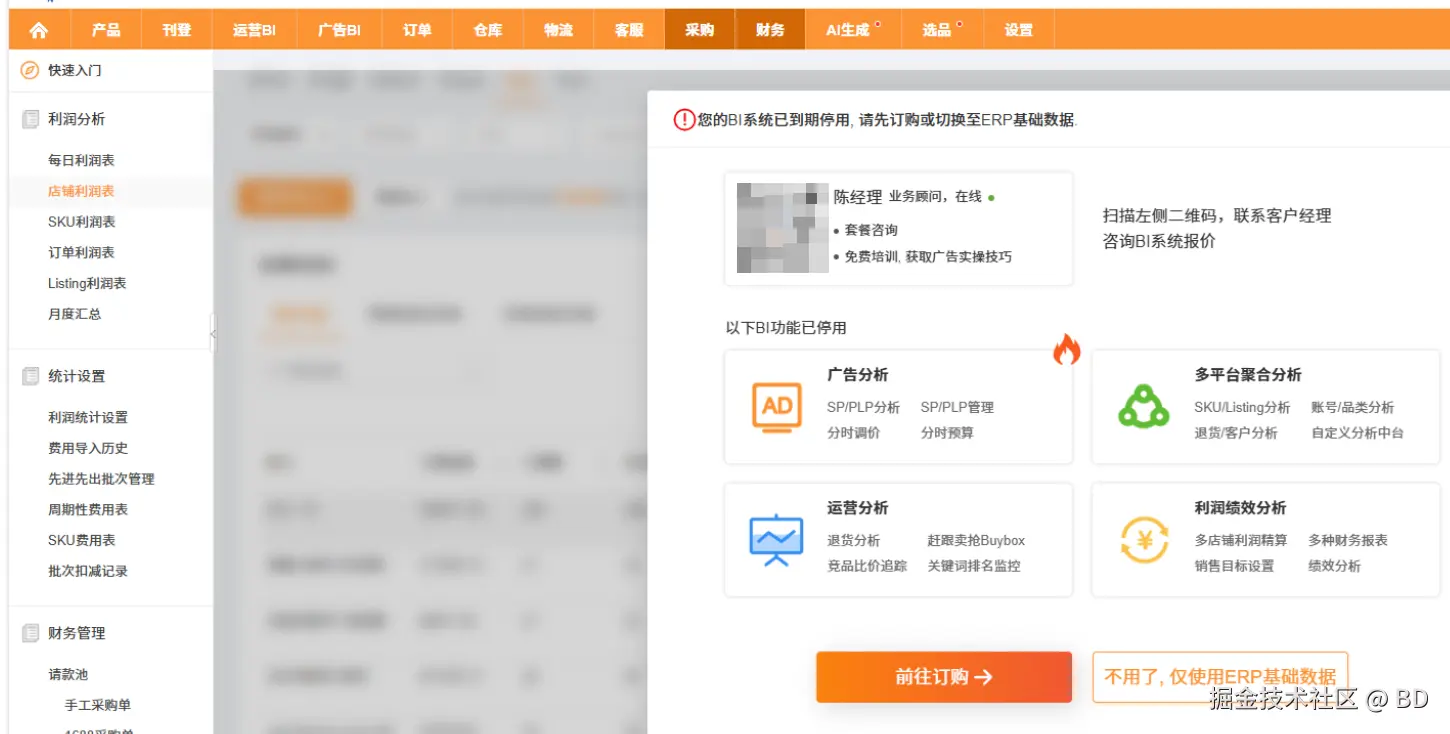
Task: Click the 分时预算 feature text
Action: click(947, 433)
